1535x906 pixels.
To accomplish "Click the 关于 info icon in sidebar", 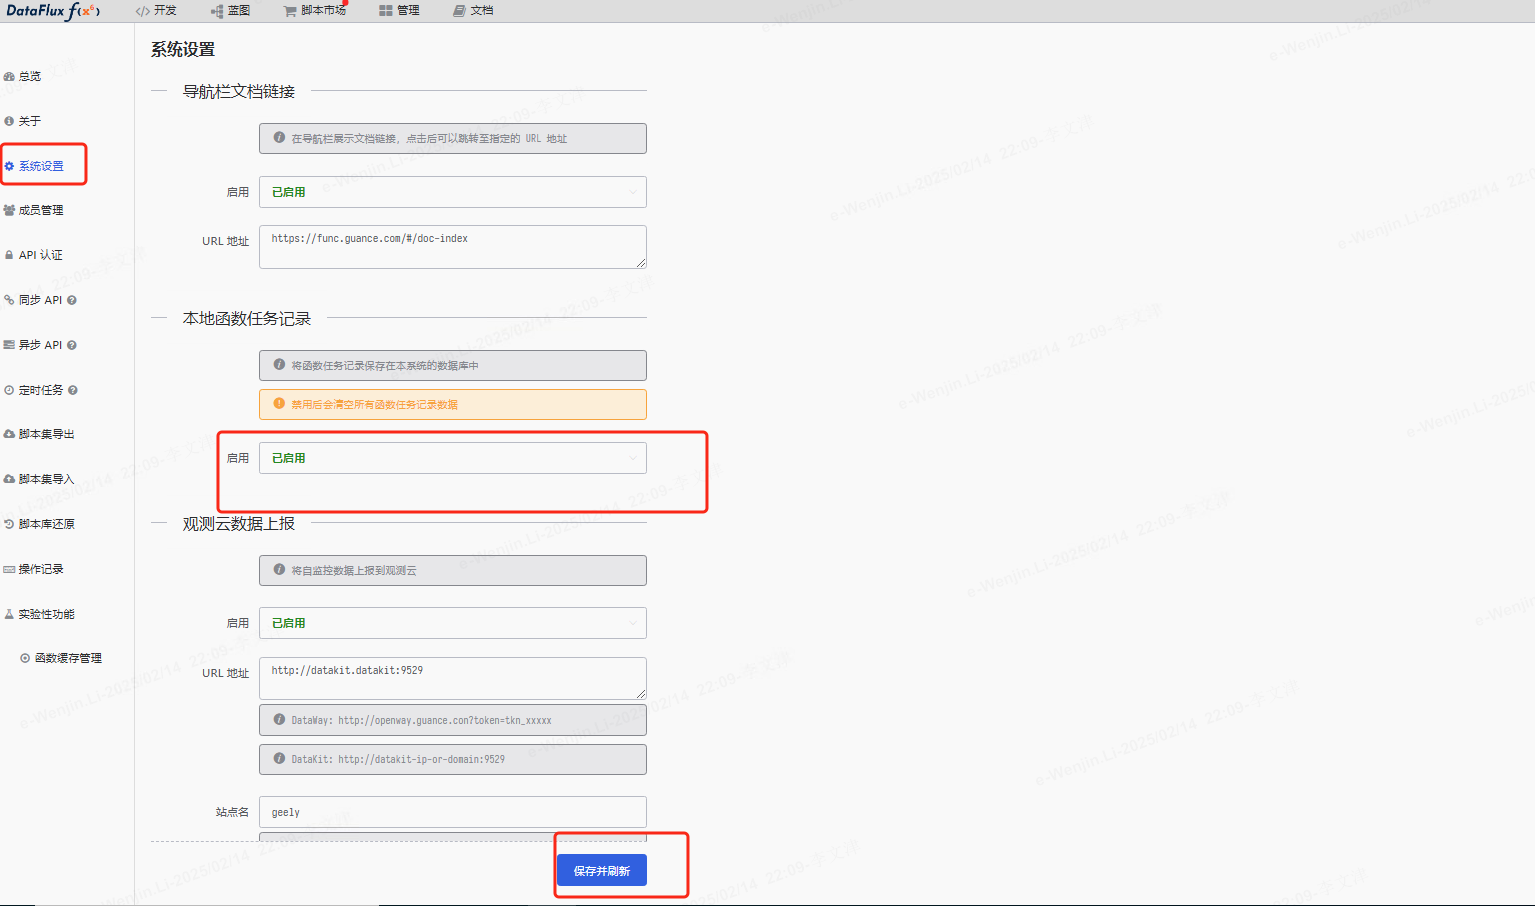I will (x=9, y=121).
